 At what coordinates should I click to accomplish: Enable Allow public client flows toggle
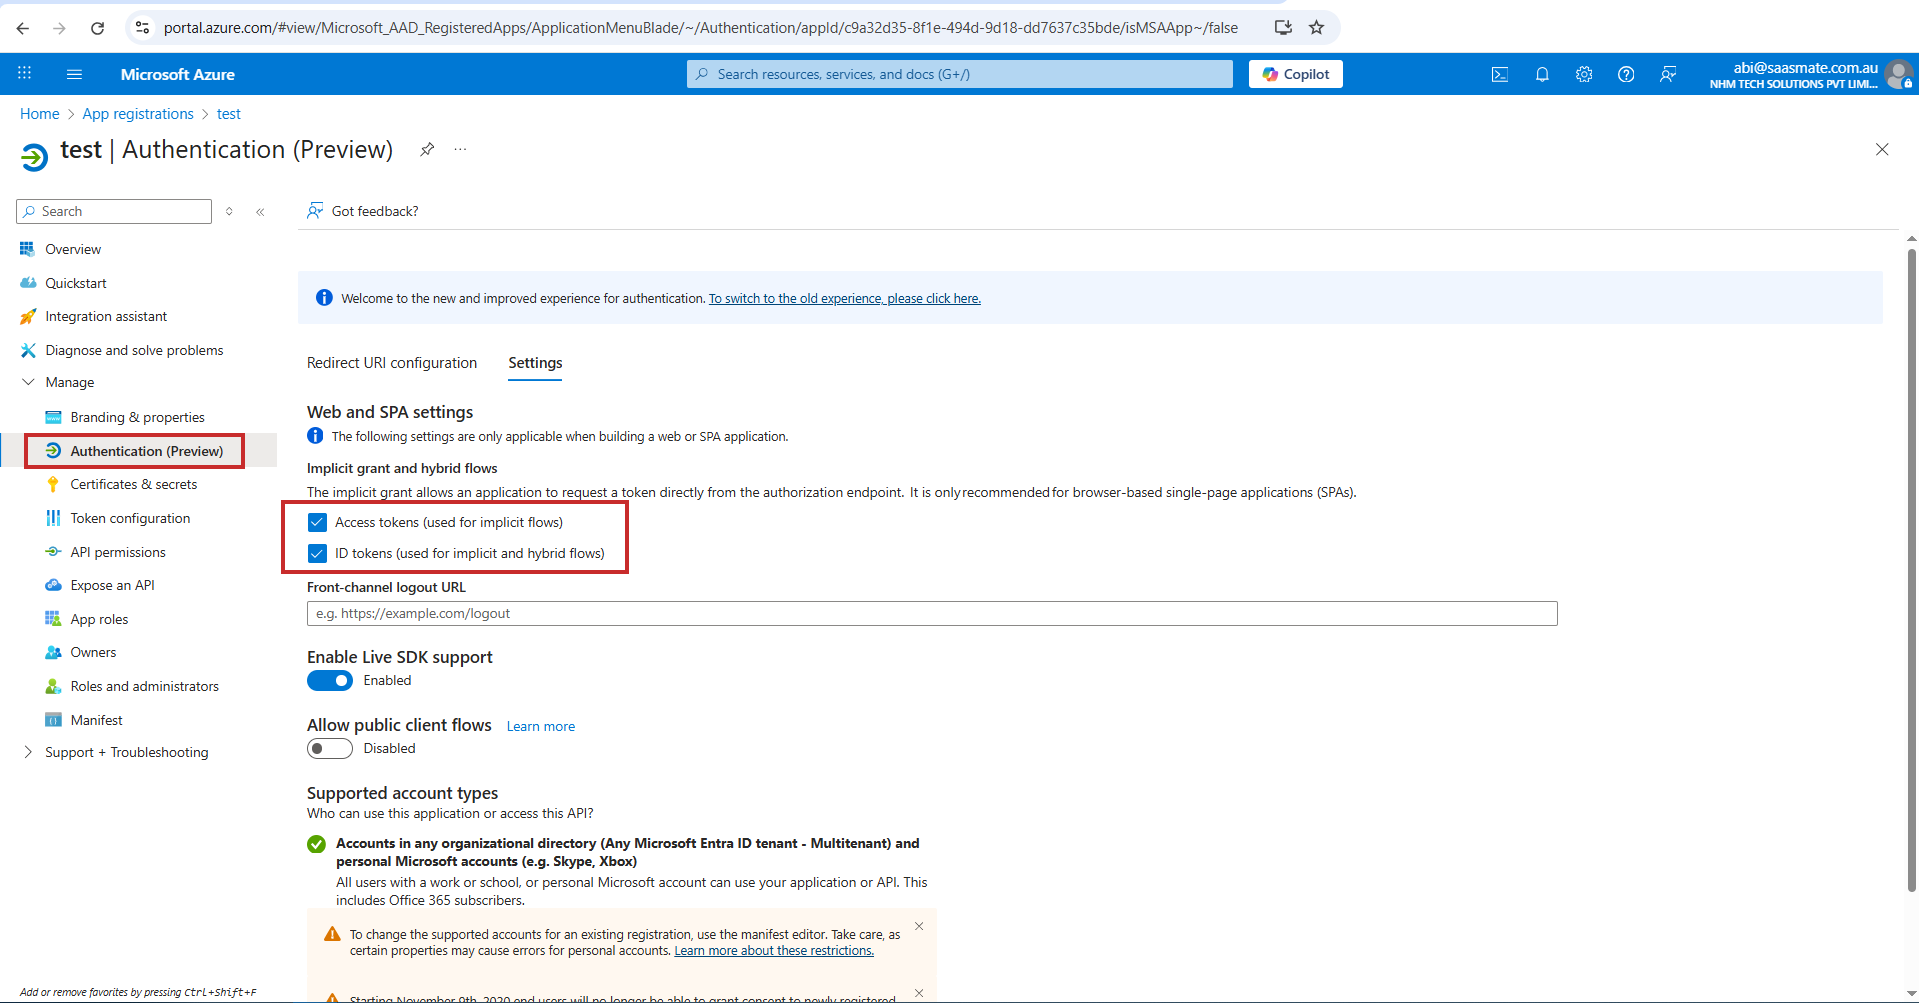[330, 749]
